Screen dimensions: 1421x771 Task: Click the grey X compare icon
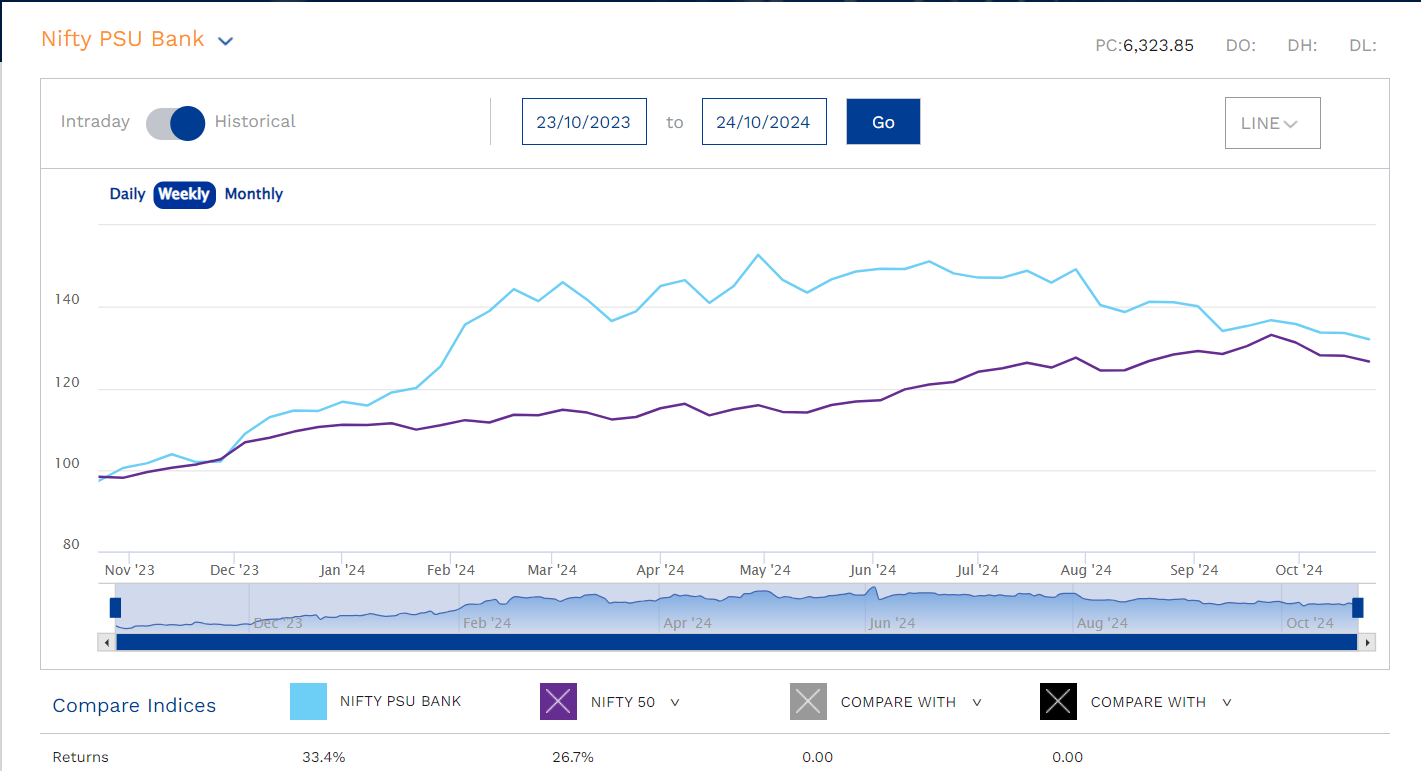point(808,702)
